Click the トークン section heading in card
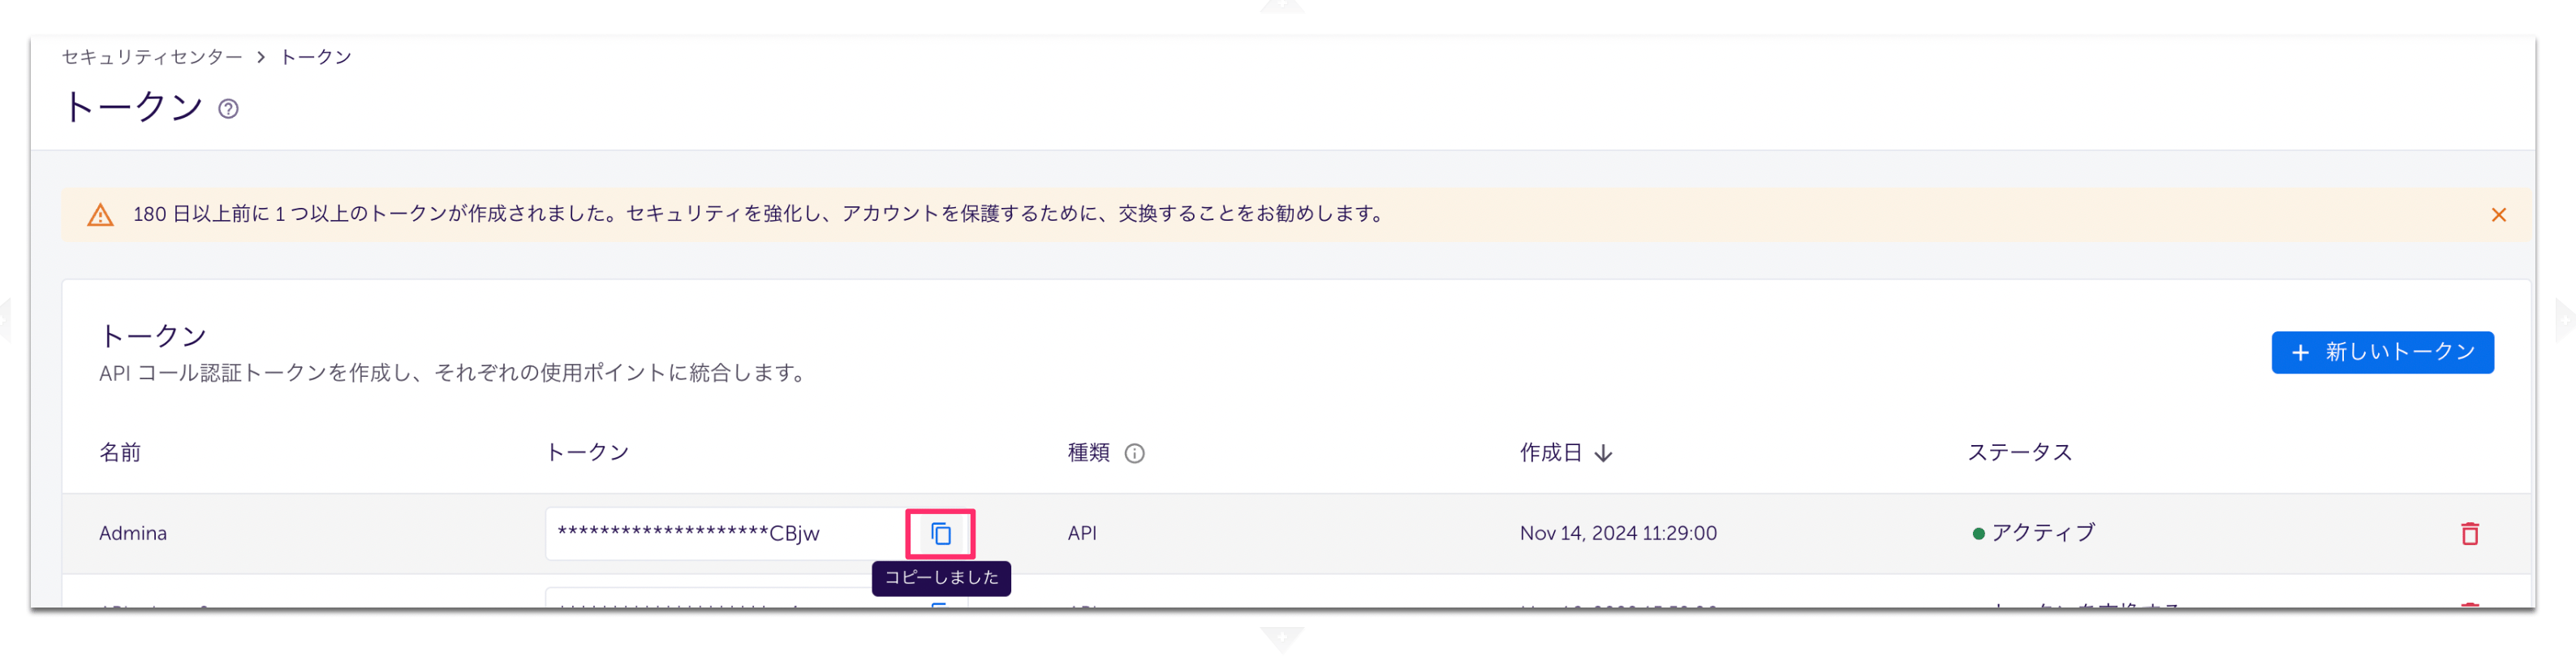 click(x=153, y=336)
